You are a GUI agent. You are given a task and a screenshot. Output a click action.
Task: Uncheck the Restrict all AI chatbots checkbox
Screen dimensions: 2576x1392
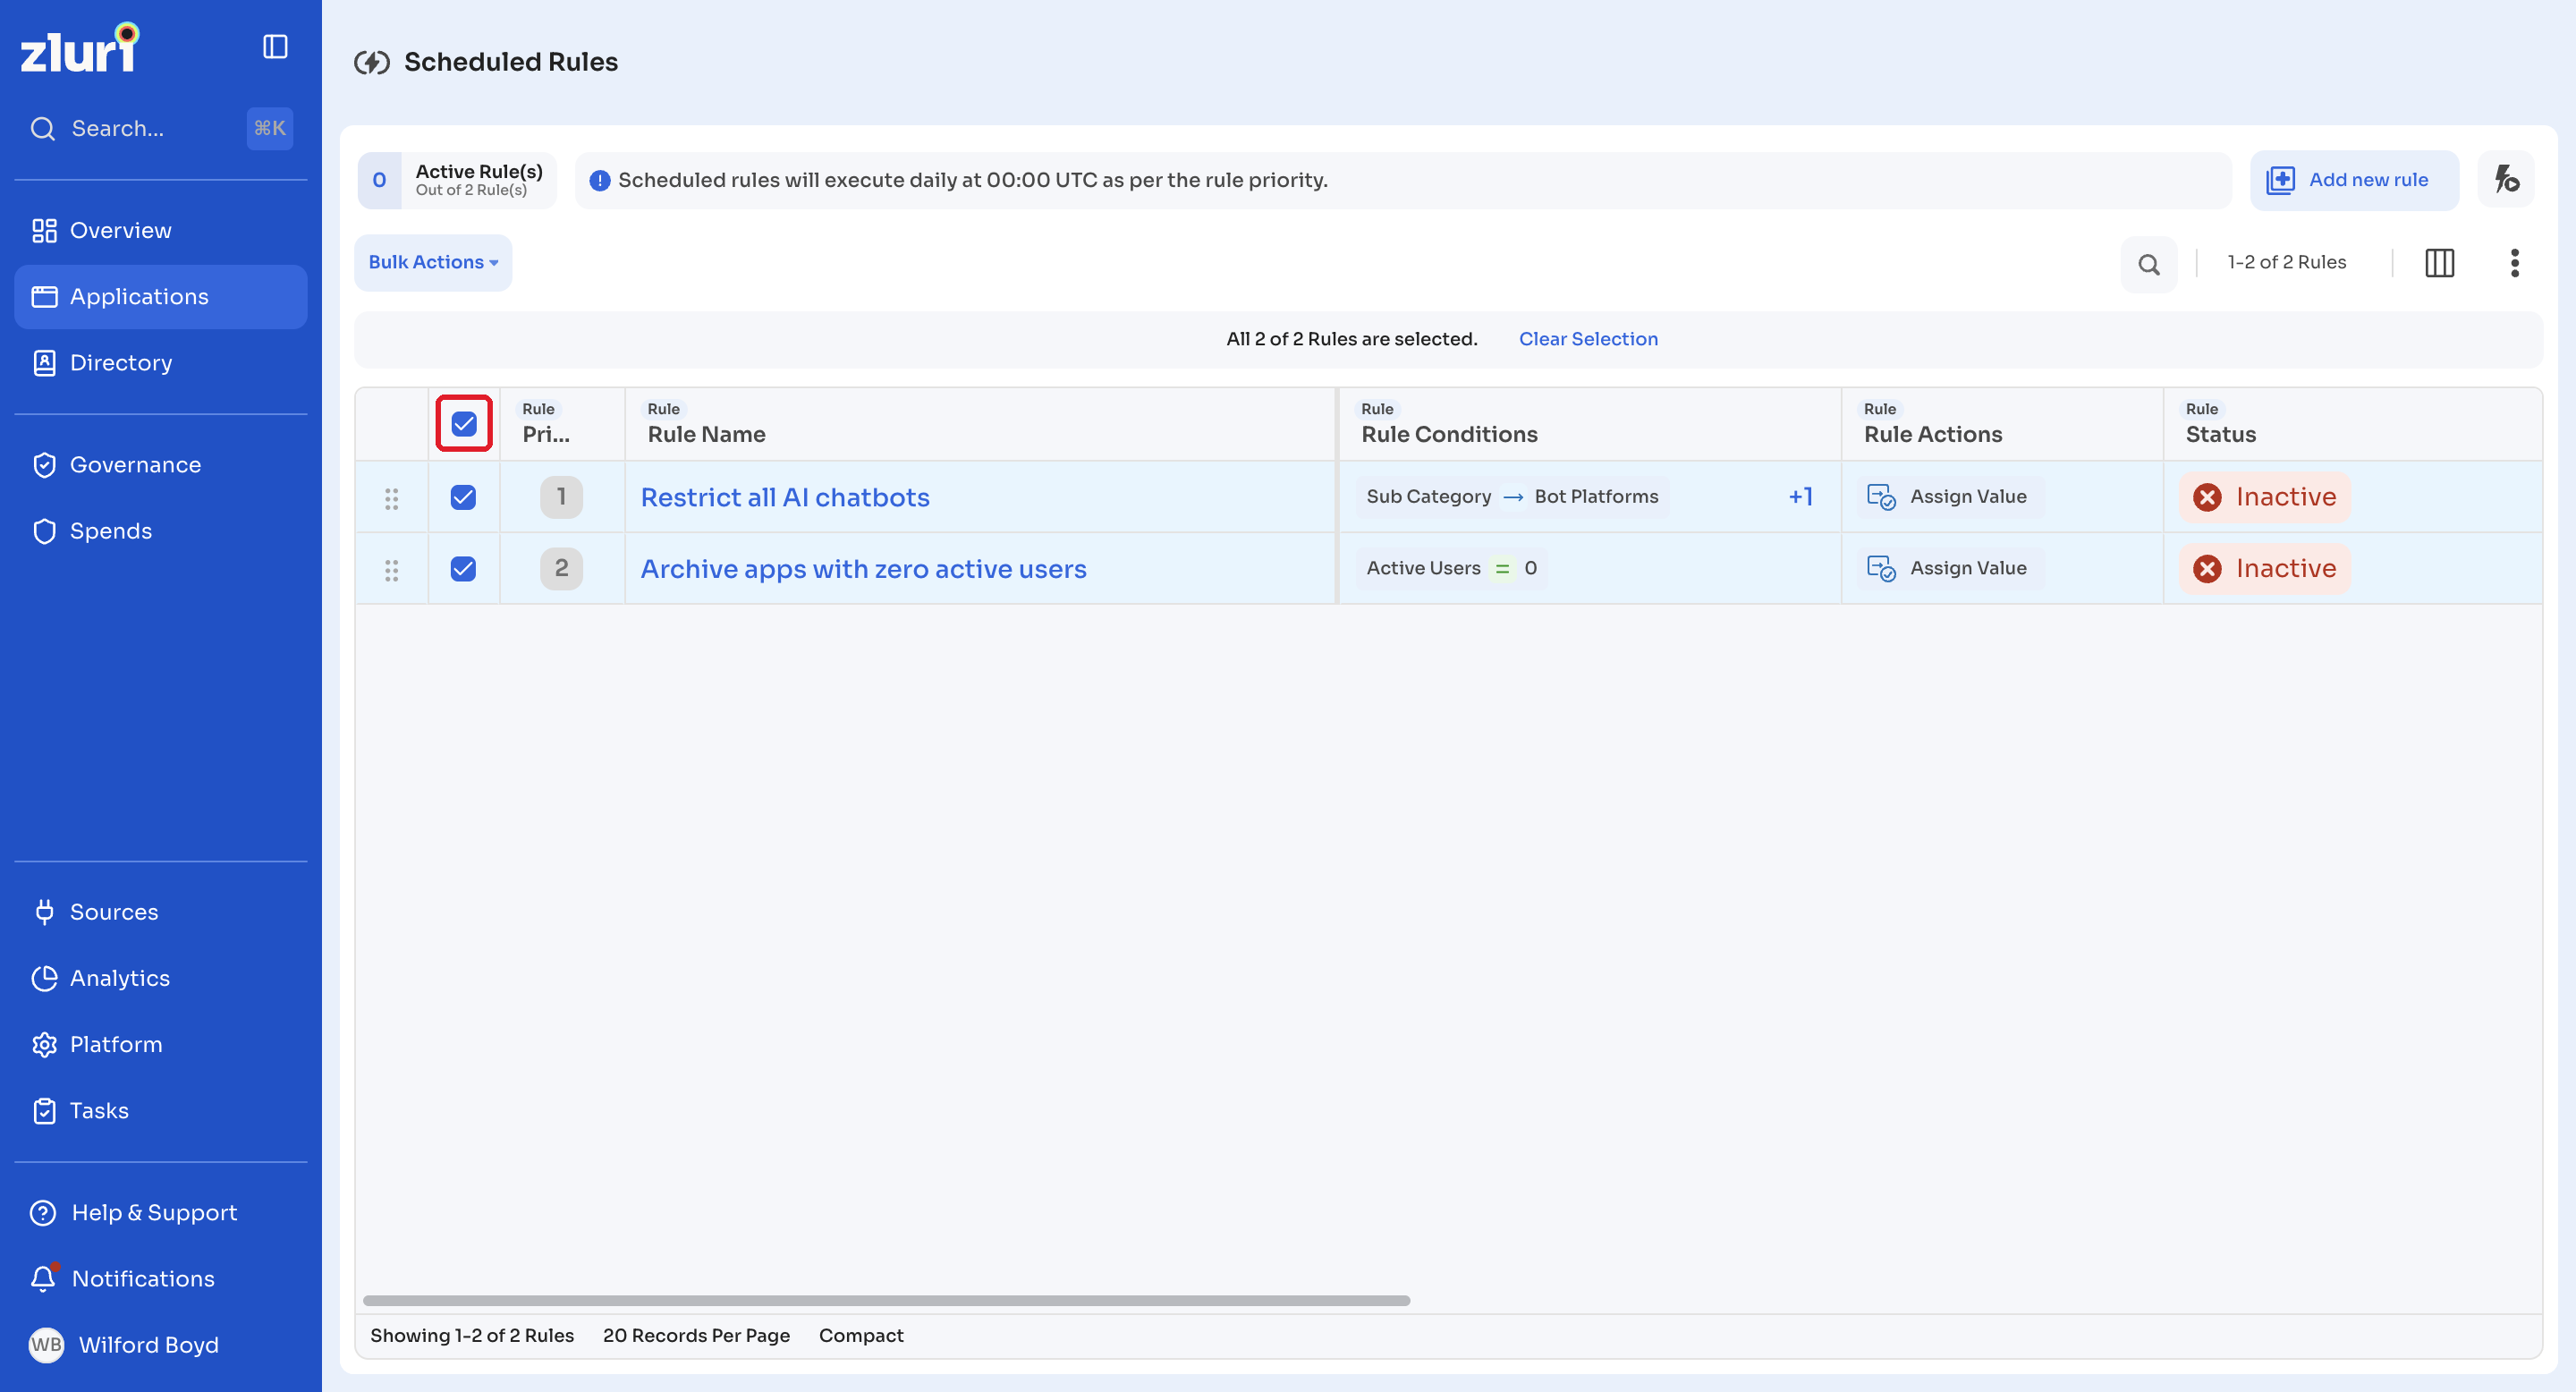click(x=463, y=497)
